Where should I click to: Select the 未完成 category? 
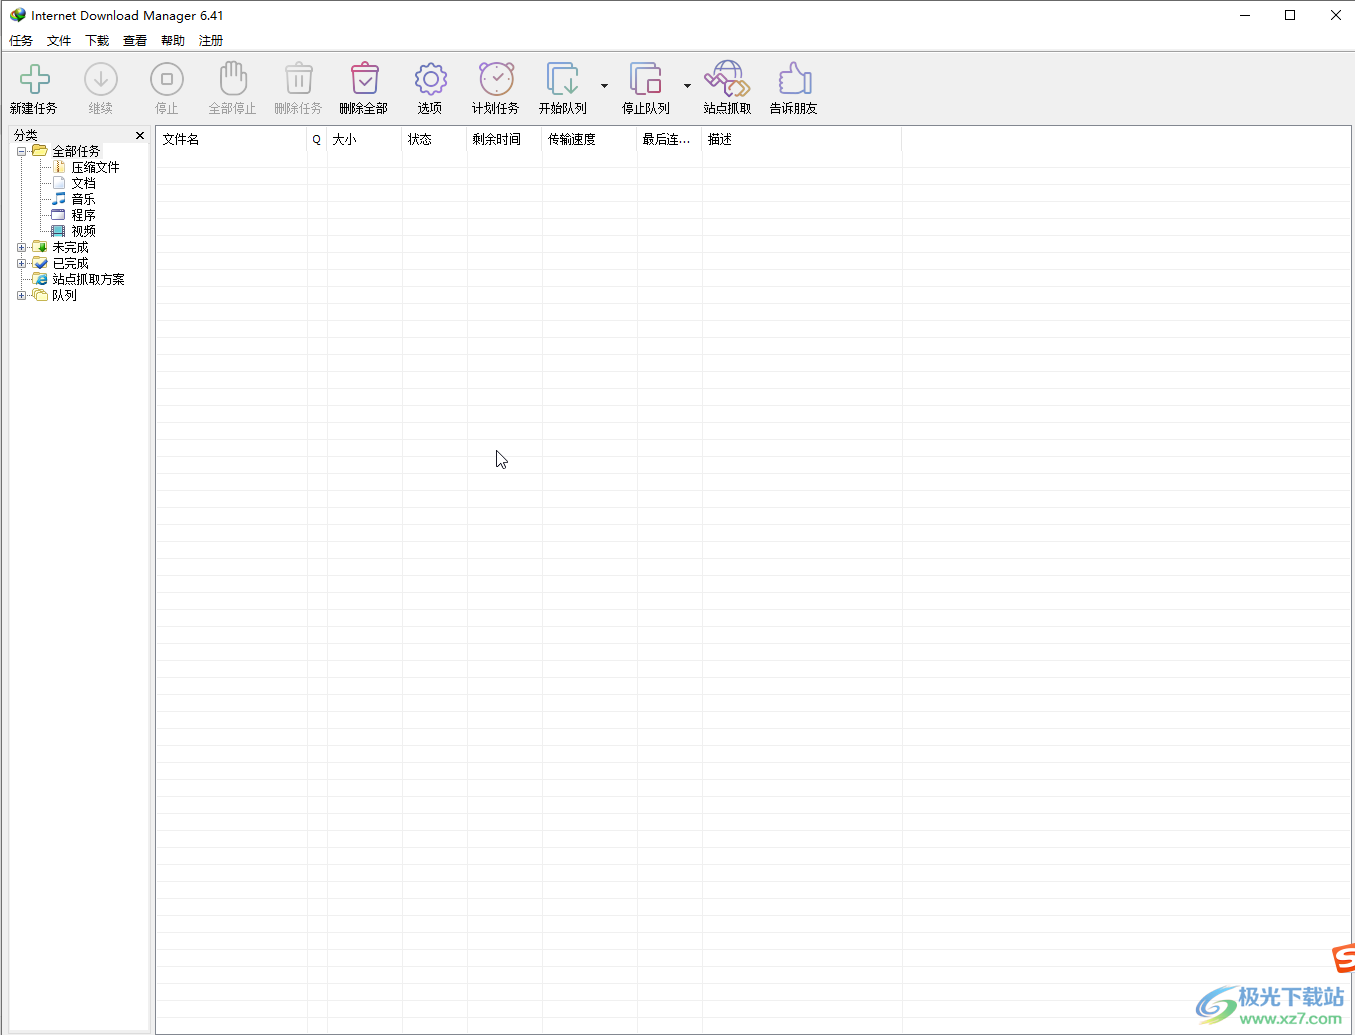coord(70,247)
